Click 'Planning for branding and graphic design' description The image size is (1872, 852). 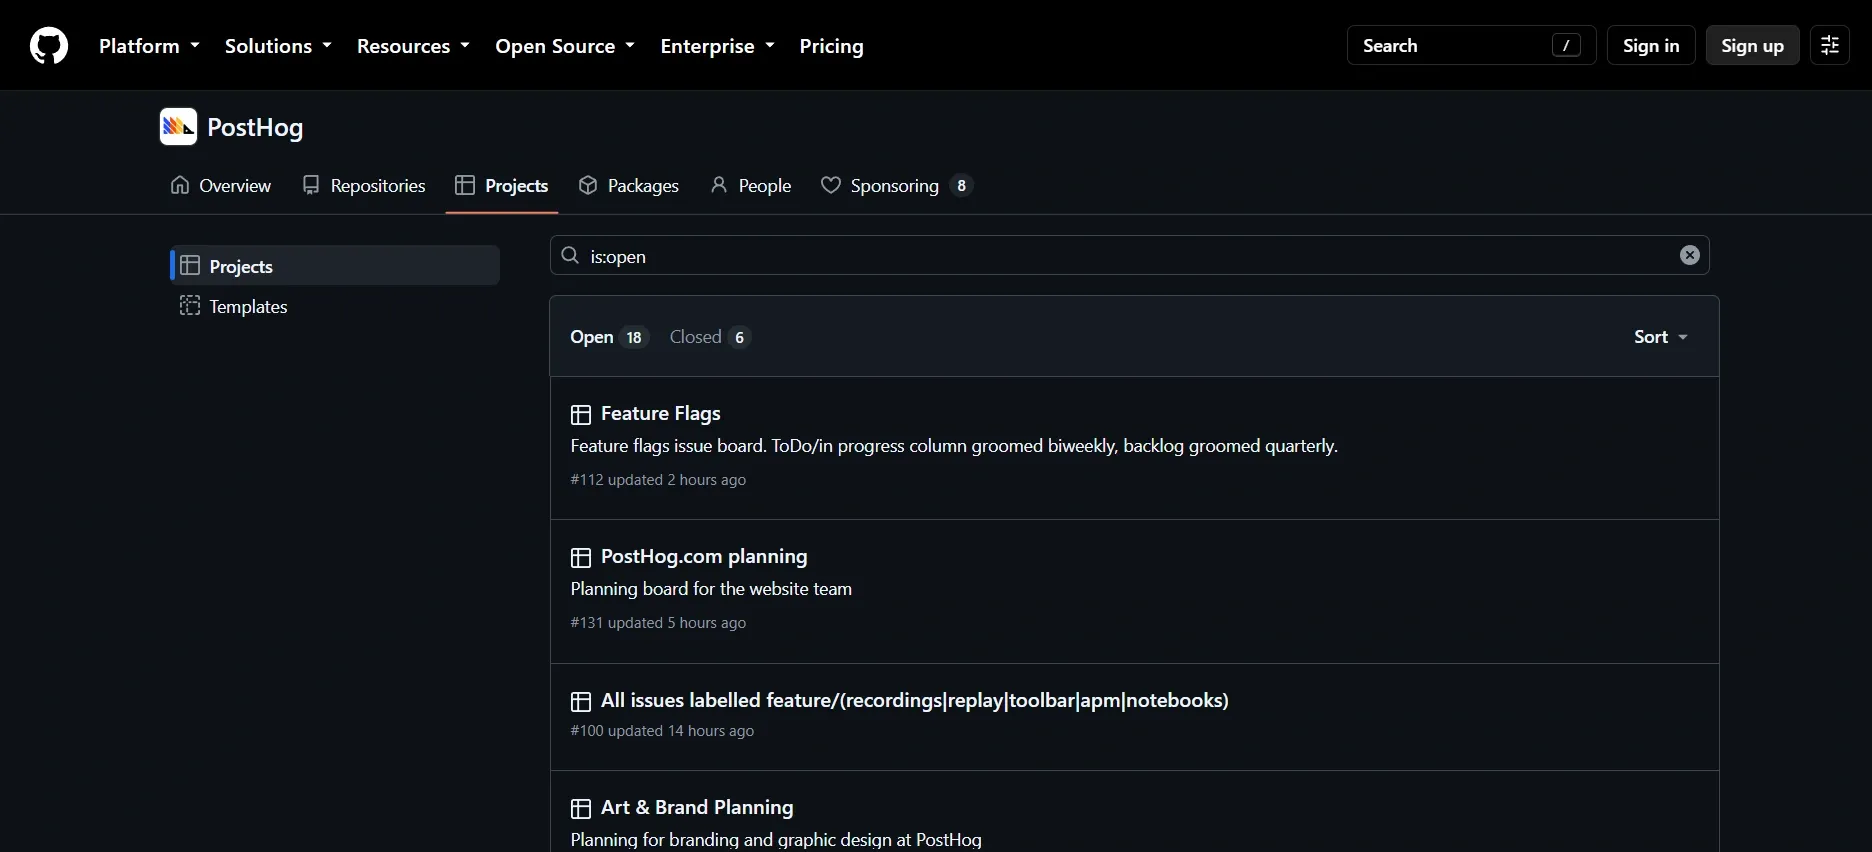pos(776,840)
